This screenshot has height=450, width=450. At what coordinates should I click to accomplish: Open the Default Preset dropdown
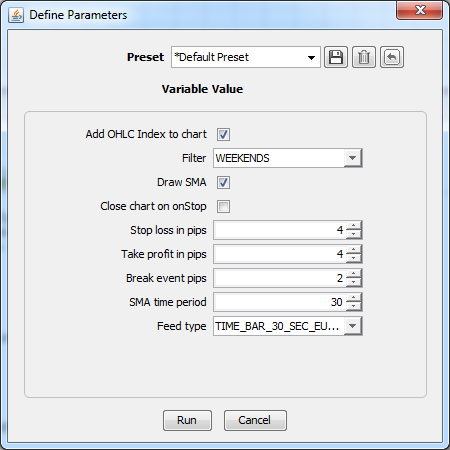(x=246, y=57)
